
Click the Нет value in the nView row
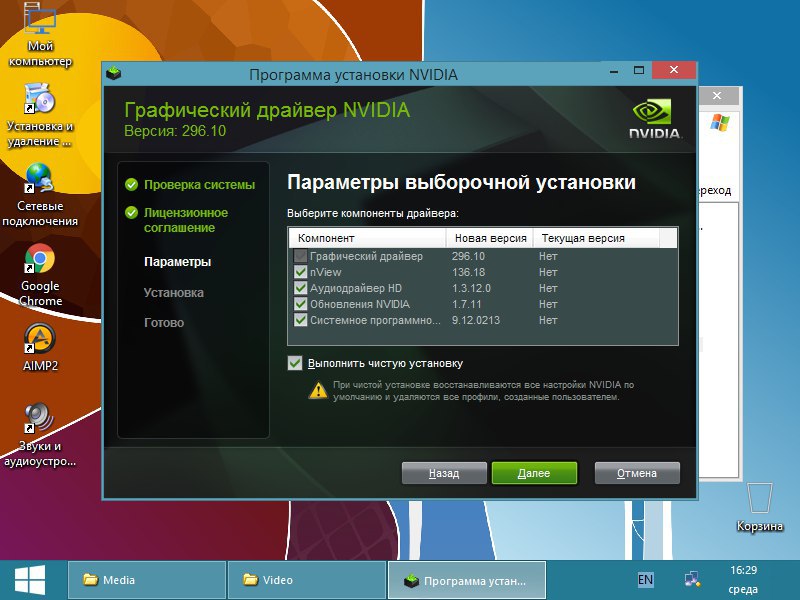coord(548,272)
